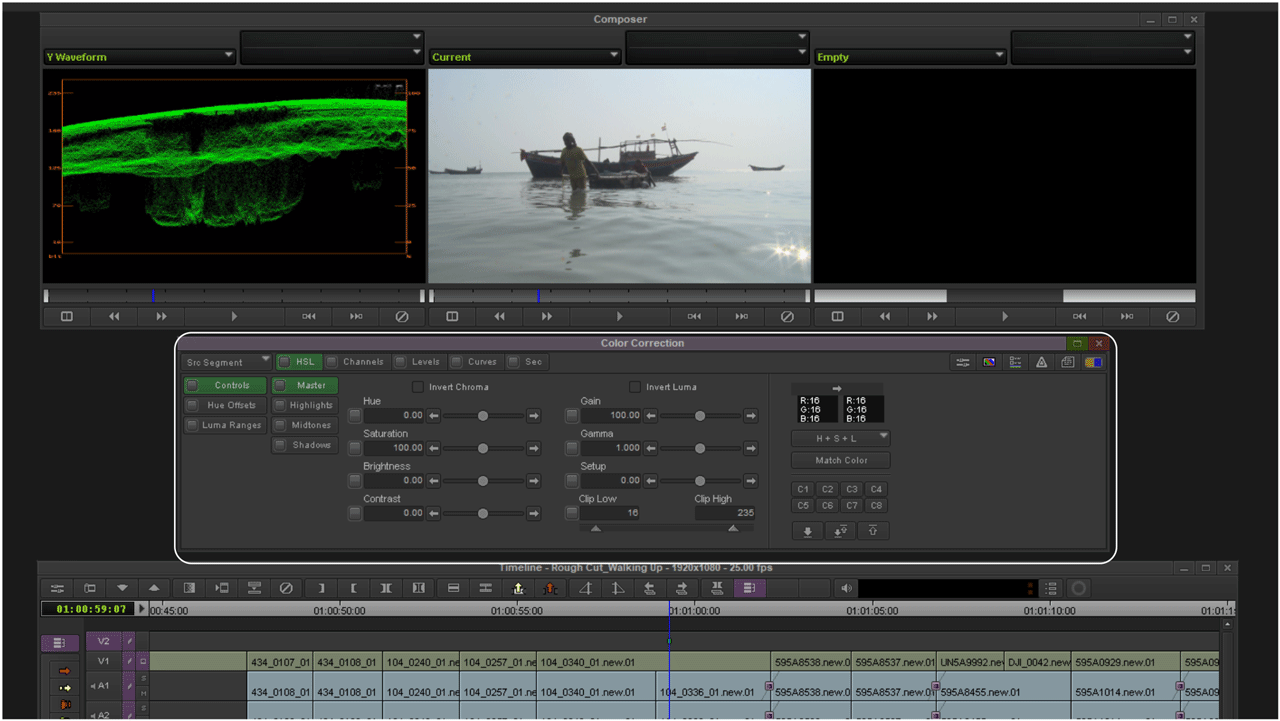This screenshot has width=1280, height=721.
Task: Switch to the Channels tab
Action: click(x=361, y=362)
